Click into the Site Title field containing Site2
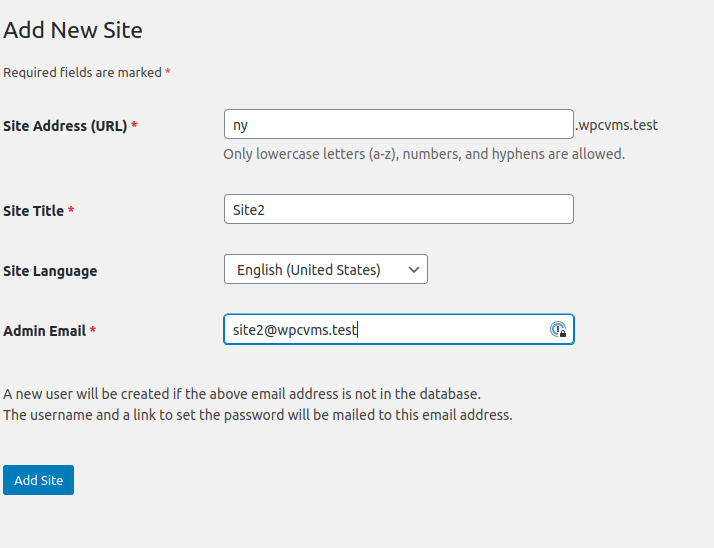This screenshot has width=714, height=548. (x=398, y=210)
